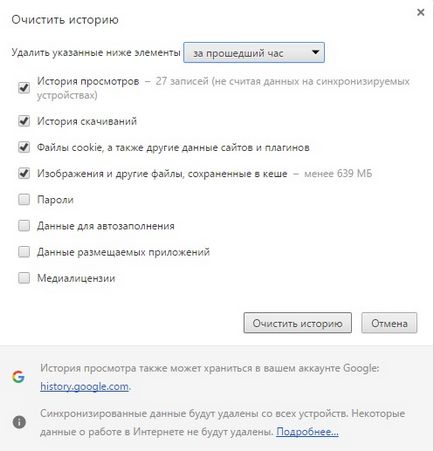The height and width of the screenshot is (451, 434).
Task: Enable the Медиалицензии checkbox
Action: (x=24, y=278)
